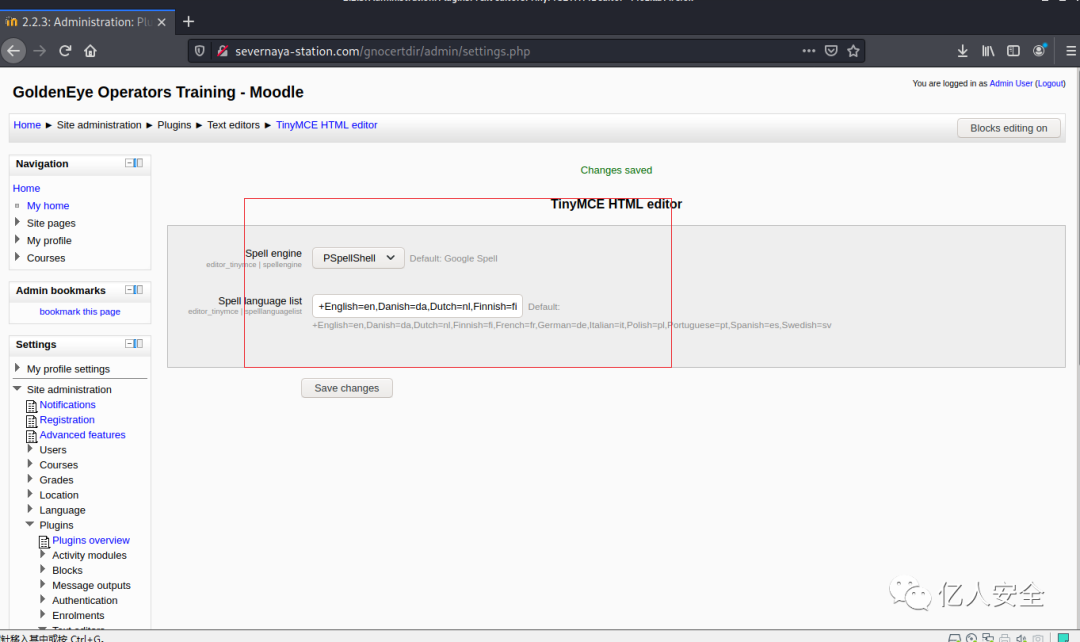Expand Users under Site administration
Image resolution: width=1080 pixels, height=642 pixels.
click(x=30, y=448)
